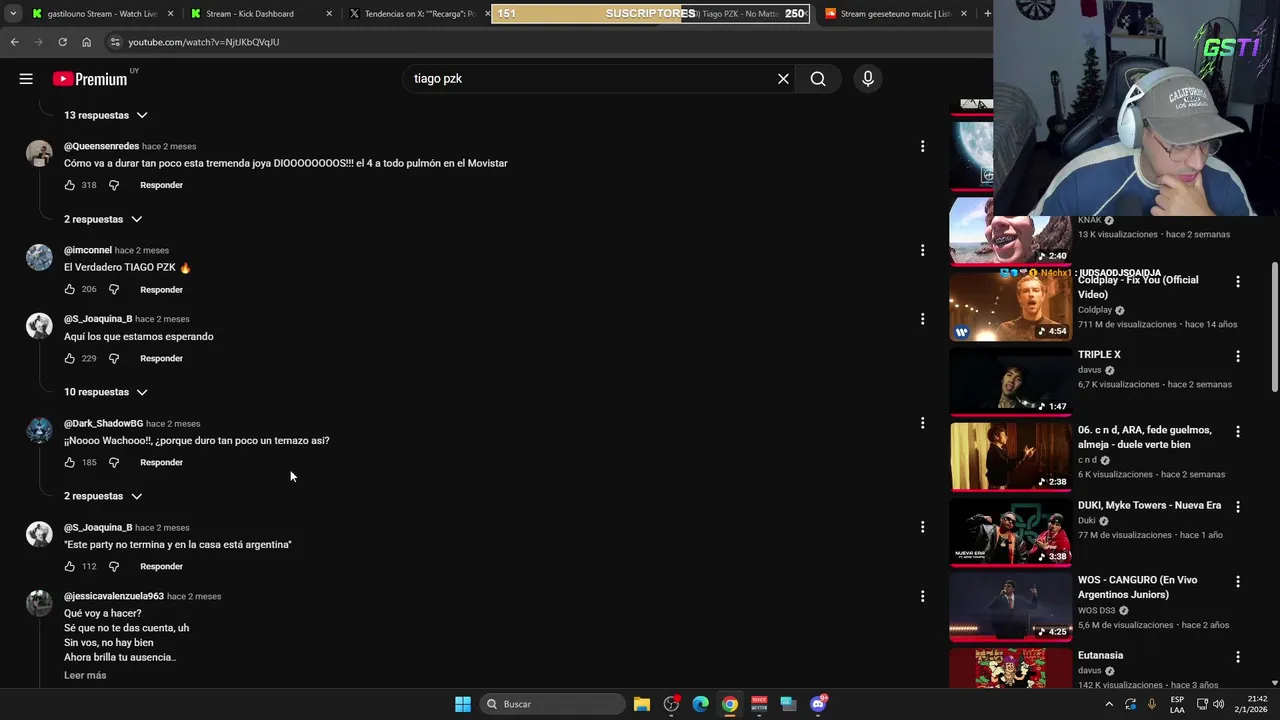Like the comment by @imconnel

click(69, 289)
